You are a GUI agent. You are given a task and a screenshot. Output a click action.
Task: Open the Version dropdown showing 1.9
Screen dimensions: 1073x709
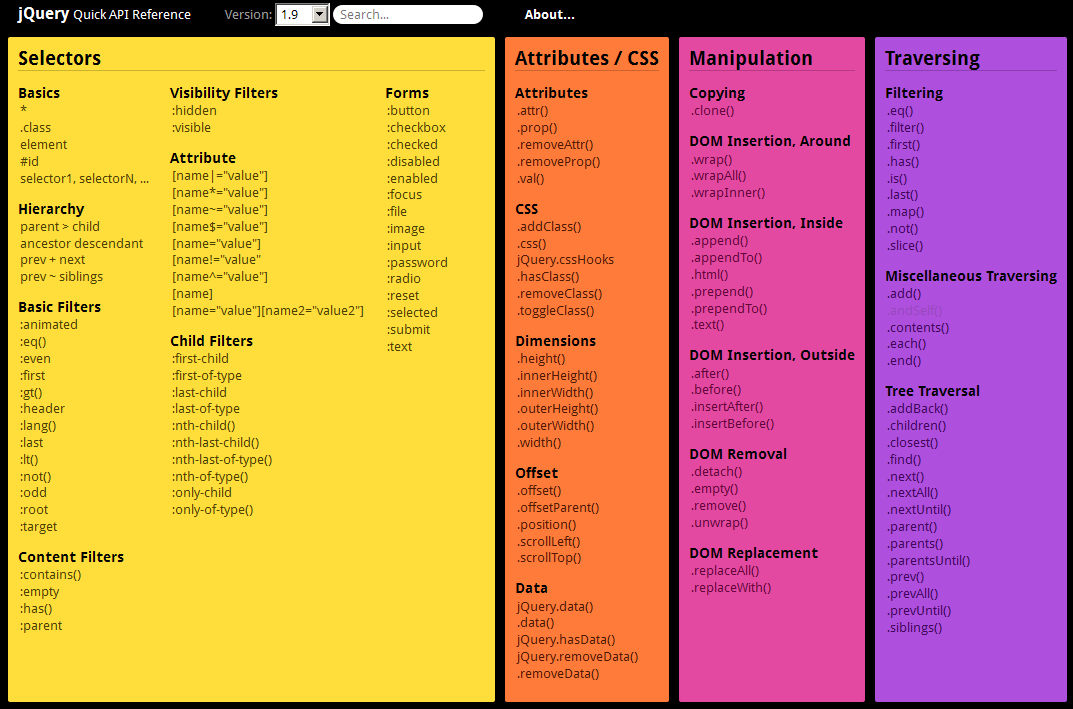pyautogui.click(x=302, y=14)
